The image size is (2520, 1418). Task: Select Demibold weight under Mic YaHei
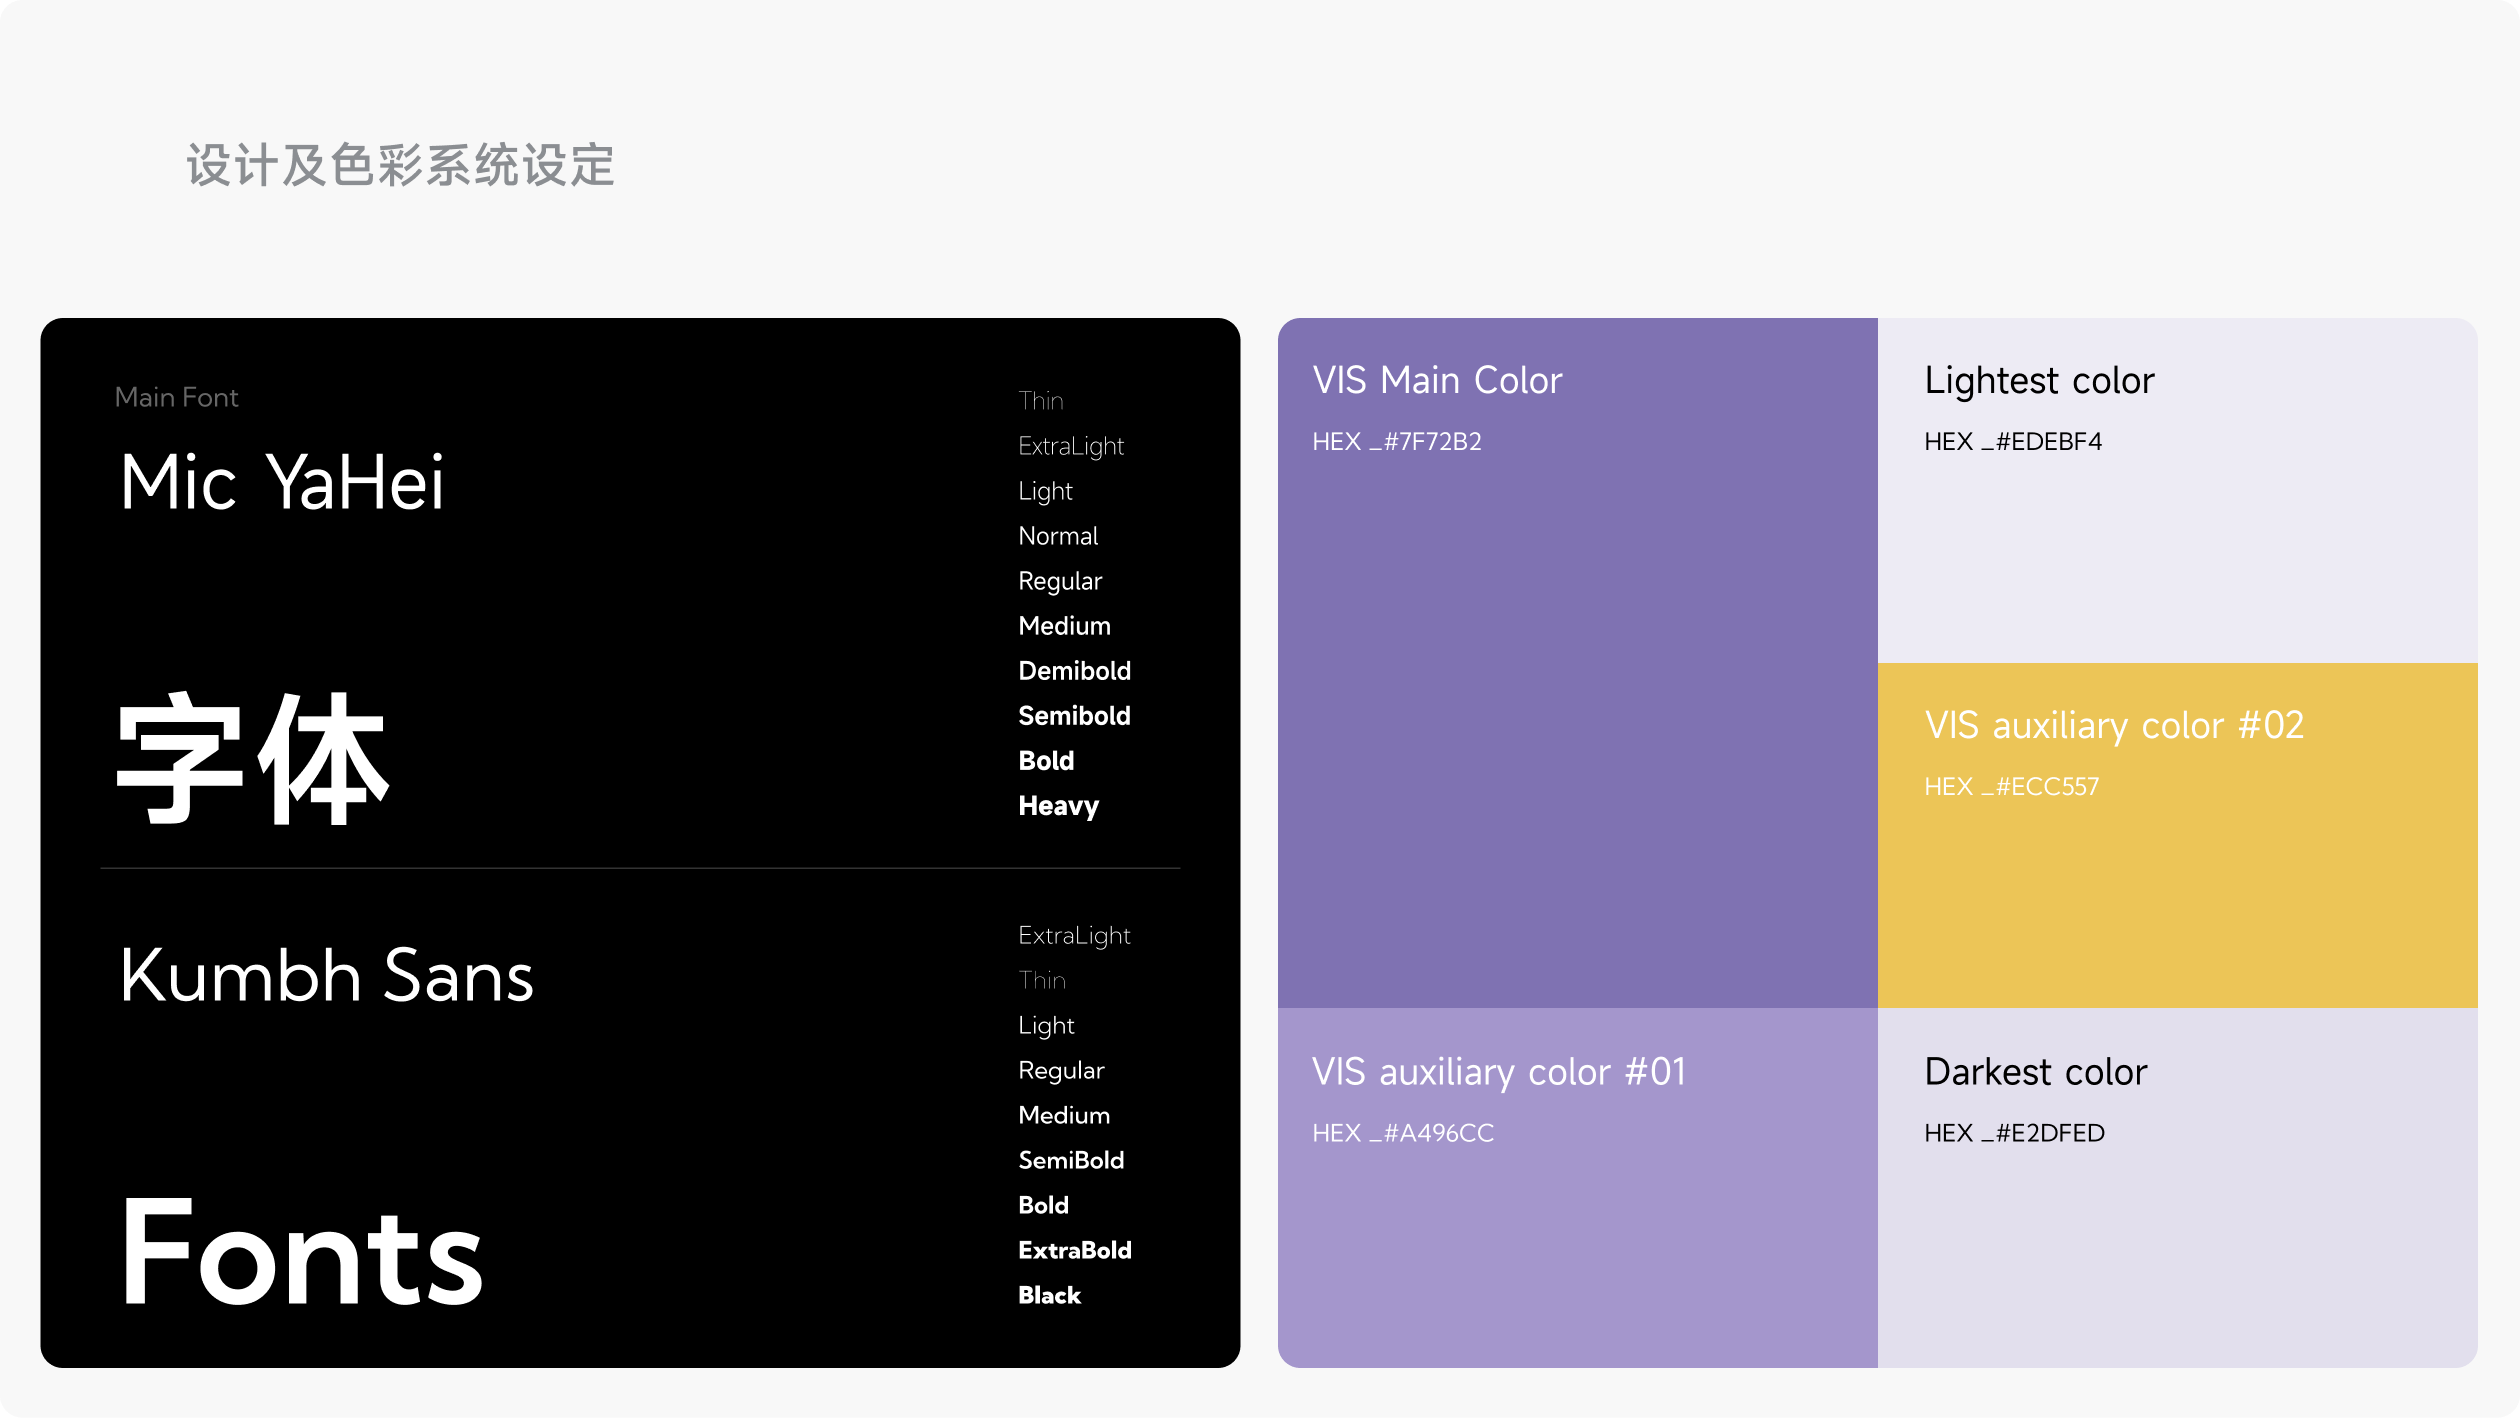point(1074,671)
